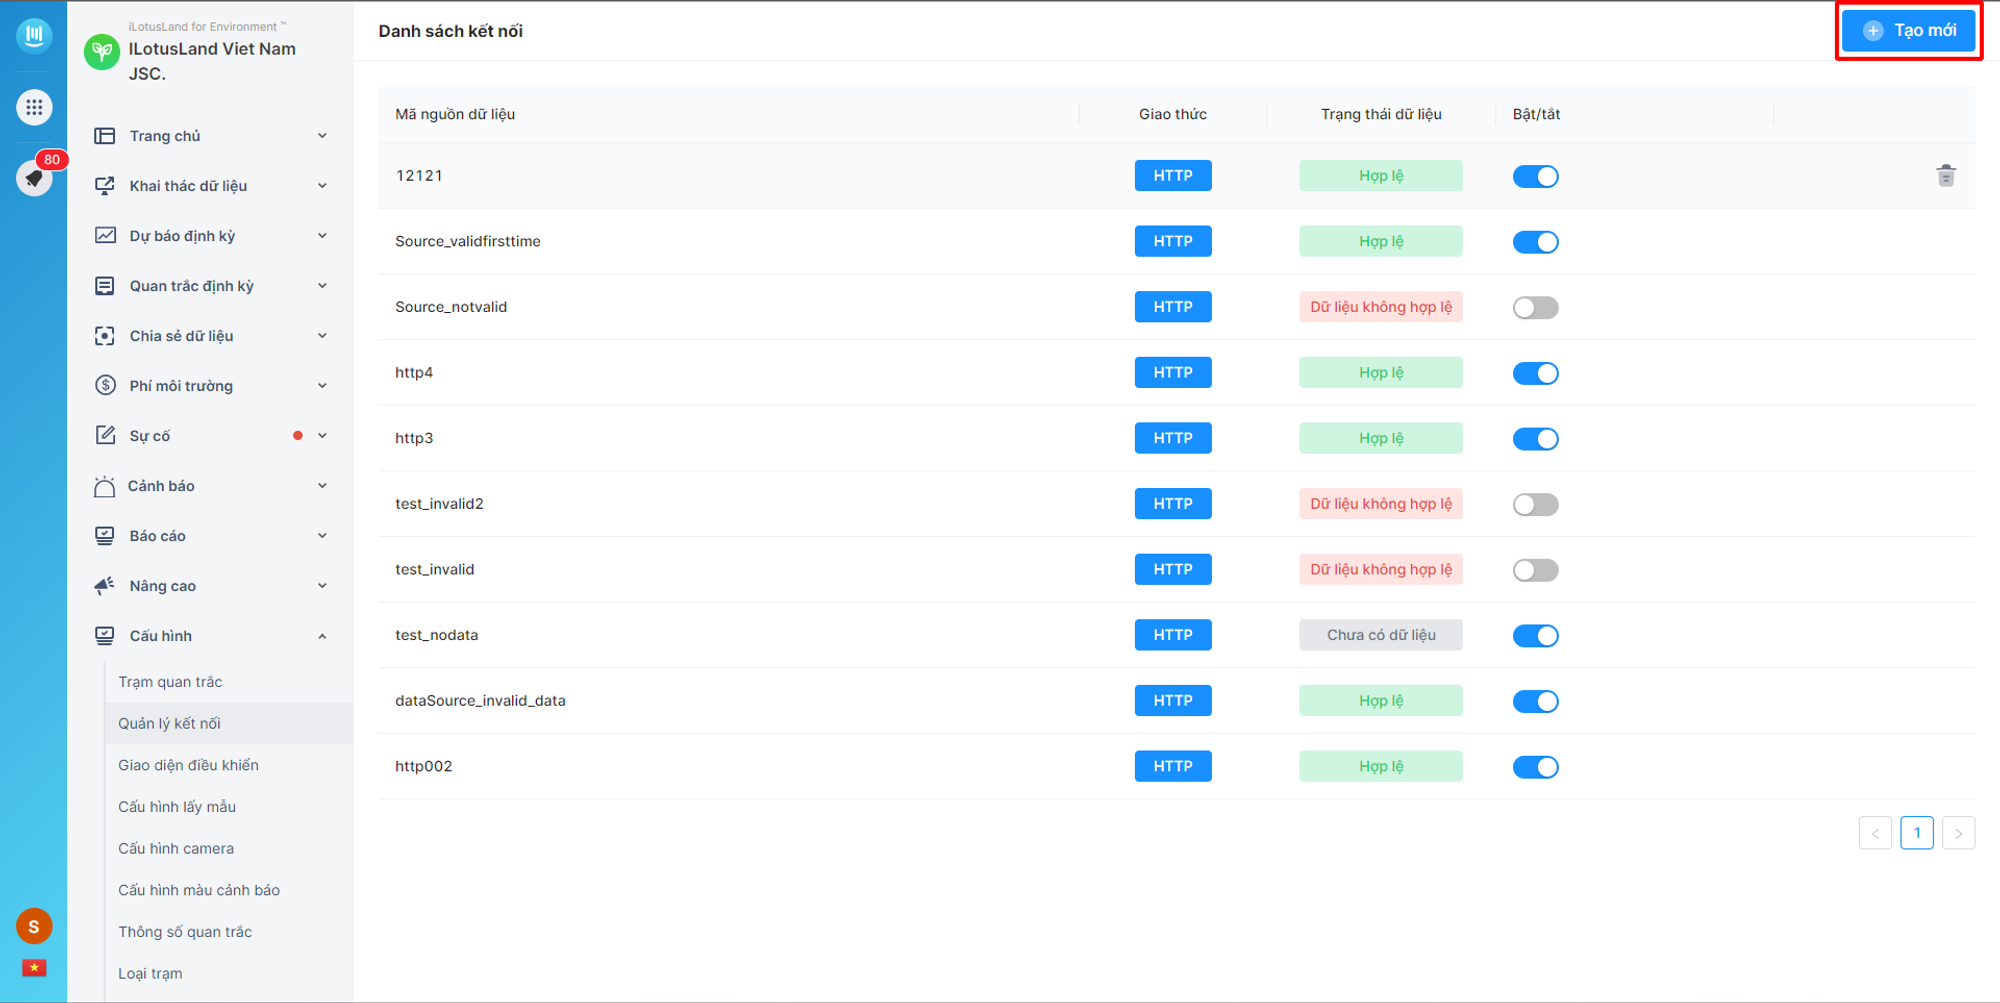The width and height of the screenshot is (2000, 1003).
Task: Select Quản lý kết nối submenu item
Action: 229,723
